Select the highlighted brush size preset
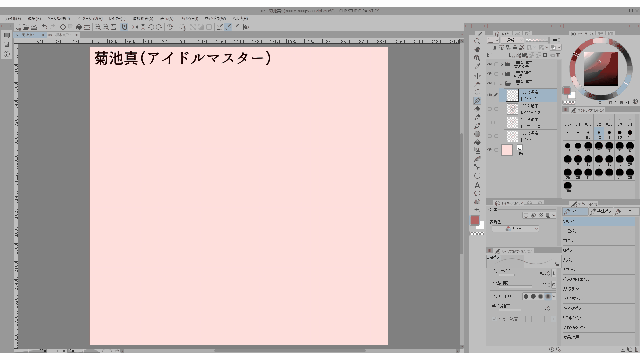The image size is (640, 360). click(x=599, y=133)
